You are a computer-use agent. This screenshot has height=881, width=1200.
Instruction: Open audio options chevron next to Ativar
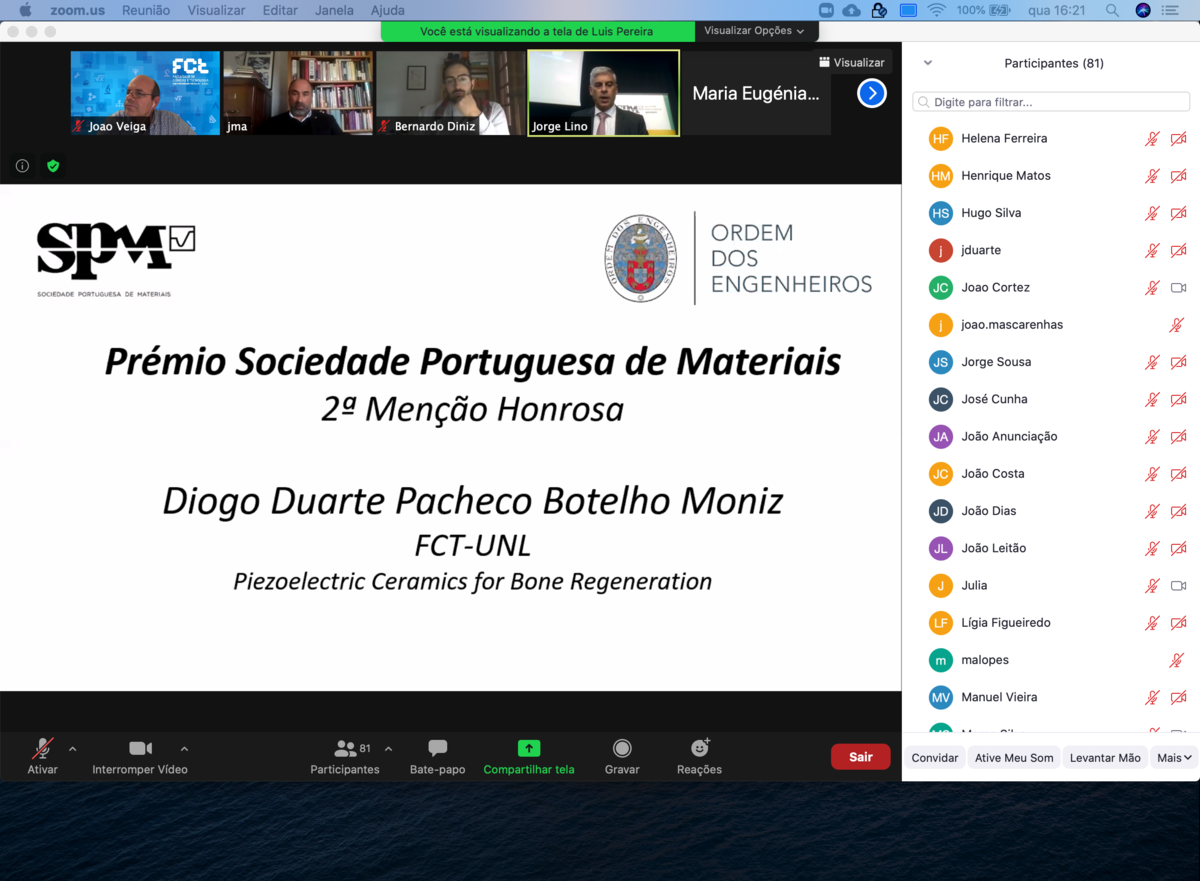click(x=72, y=748)
